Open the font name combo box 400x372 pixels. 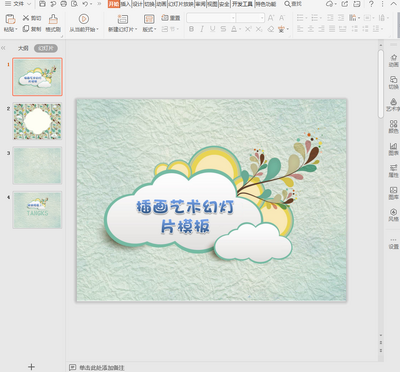211,18
